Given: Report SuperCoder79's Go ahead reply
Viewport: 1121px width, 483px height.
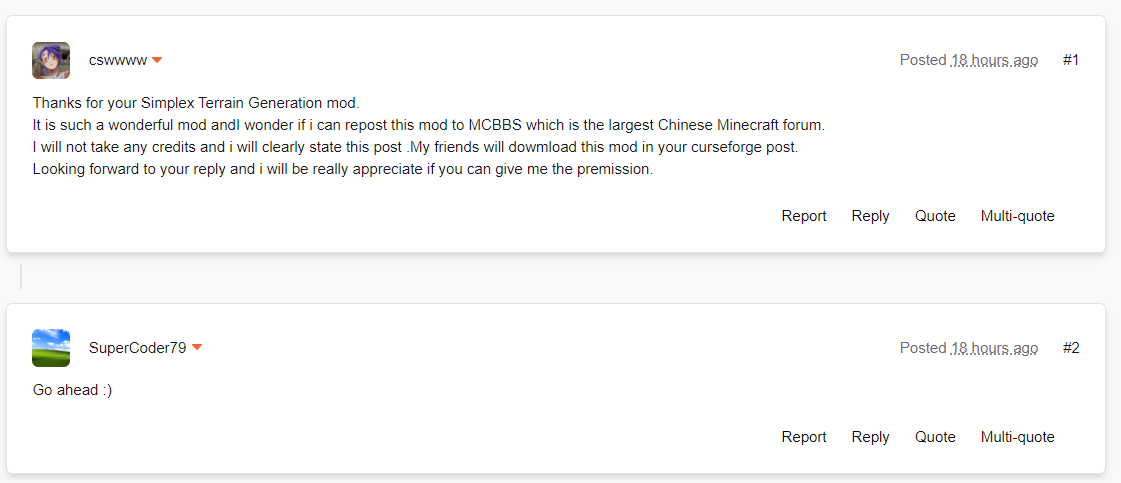Looking at the screenshot, I should coord(804,437).
